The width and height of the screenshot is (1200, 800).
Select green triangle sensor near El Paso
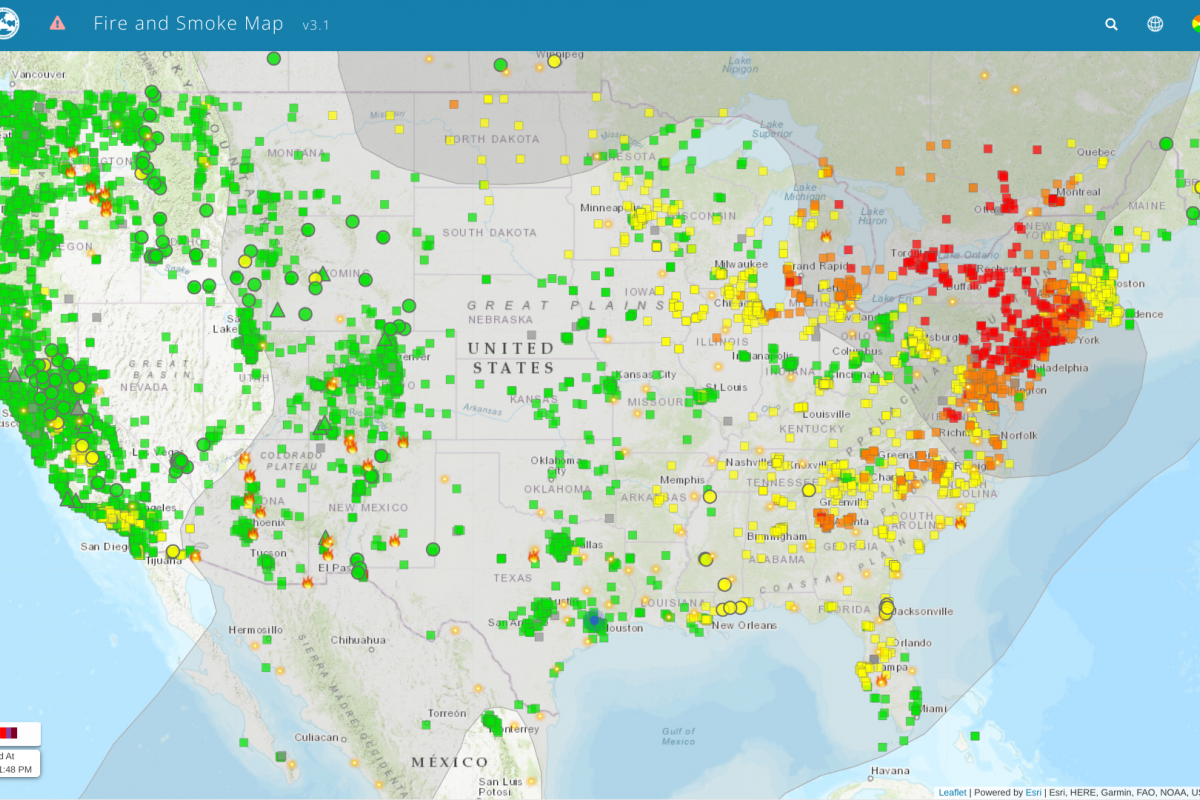[x=325, y=538]
